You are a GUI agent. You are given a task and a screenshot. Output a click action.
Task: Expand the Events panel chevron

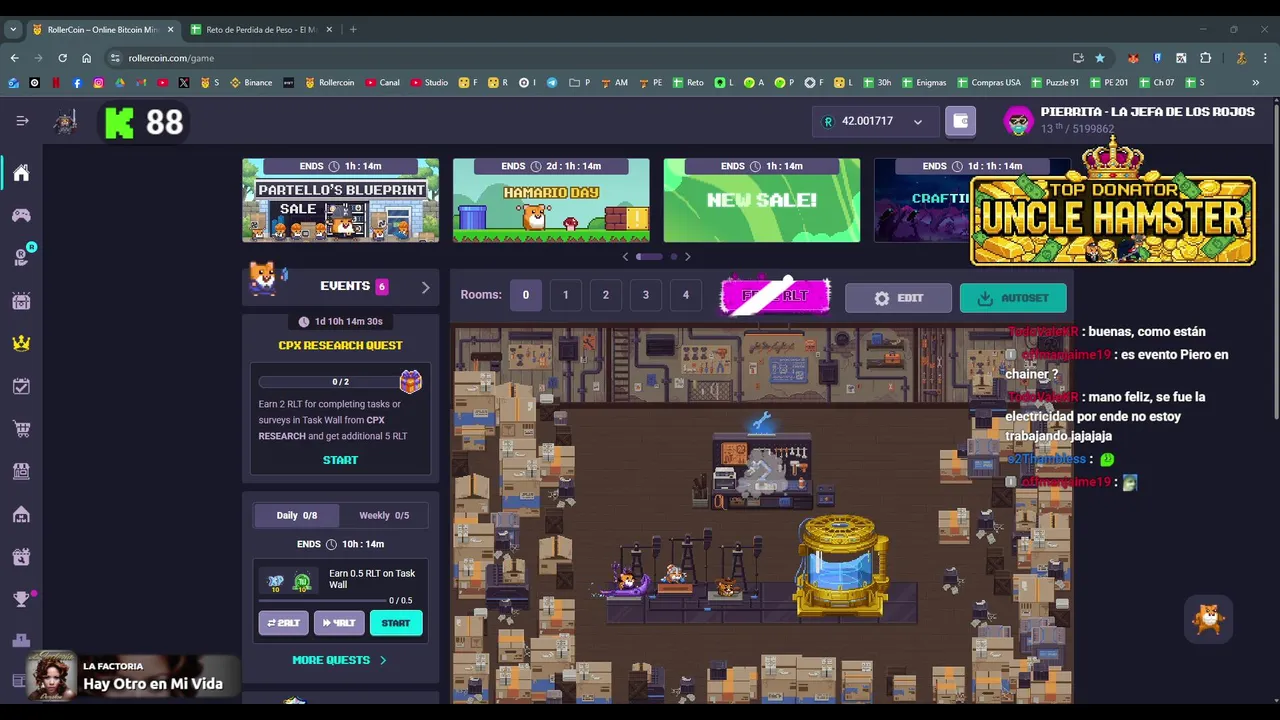(x=425, y=287)
